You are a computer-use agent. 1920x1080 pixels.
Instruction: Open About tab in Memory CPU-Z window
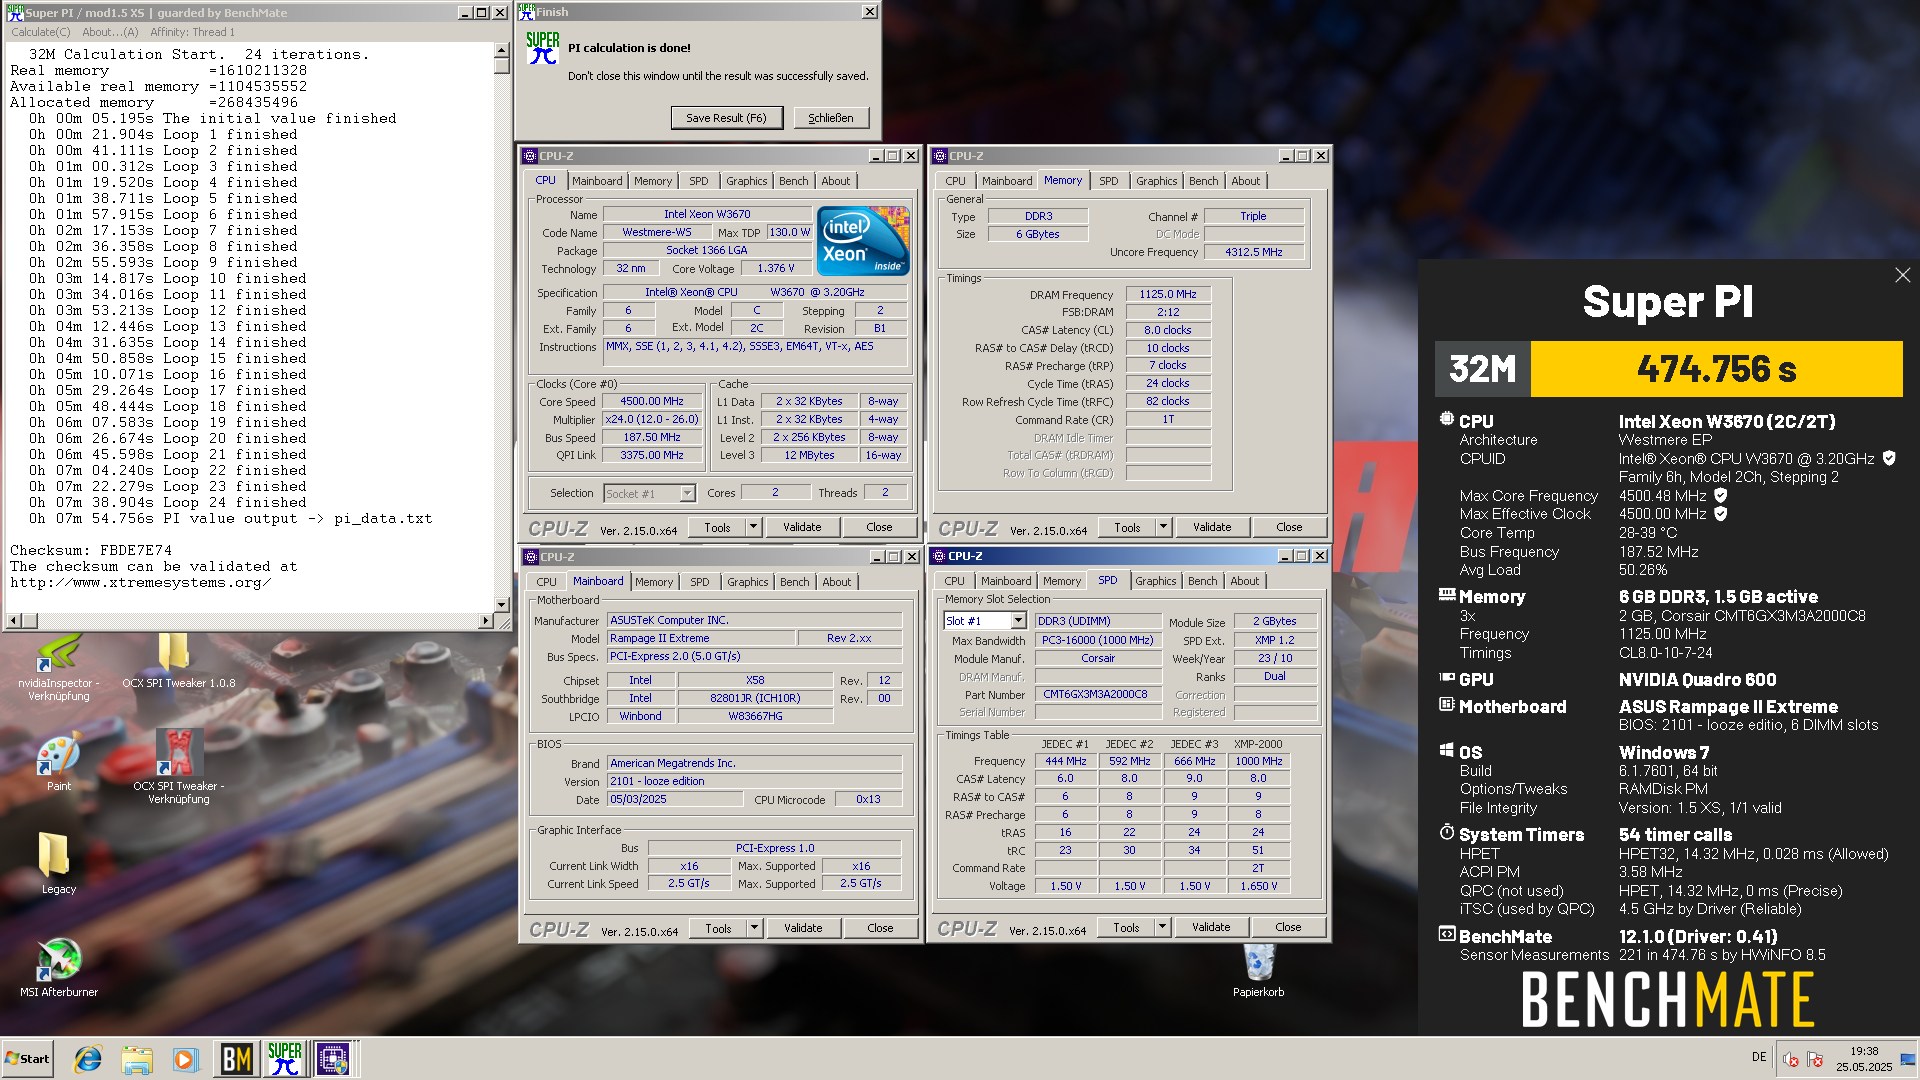click(1245, 181)
